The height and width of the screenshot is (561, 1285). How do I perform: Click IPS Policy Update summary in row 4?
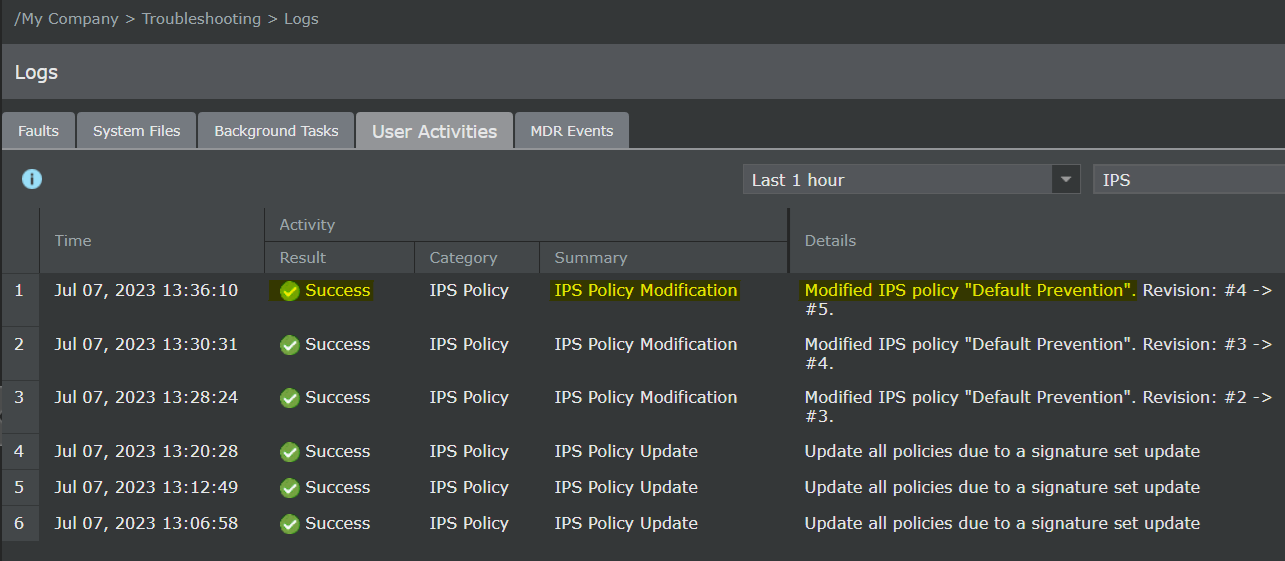pyautogui.click(x=626, y=451)
